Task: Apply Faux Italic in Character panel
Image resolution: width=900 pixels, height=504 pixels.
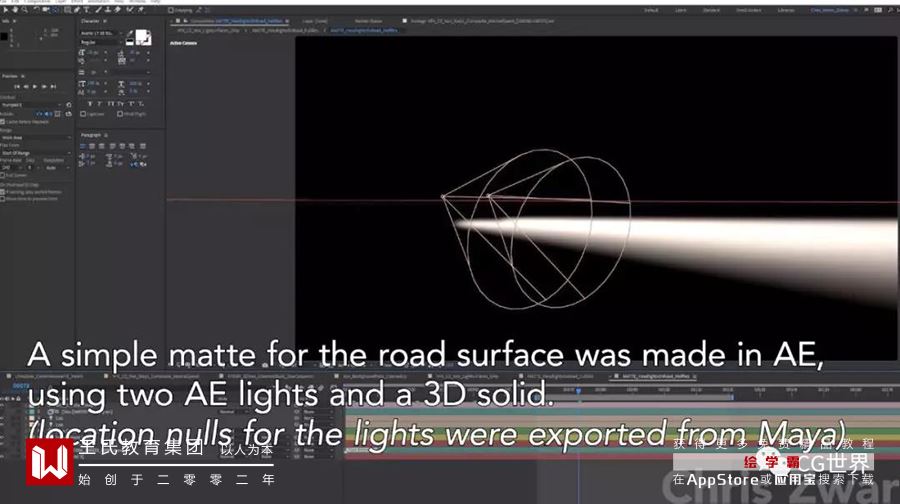Action: click(x=99, y=104)
